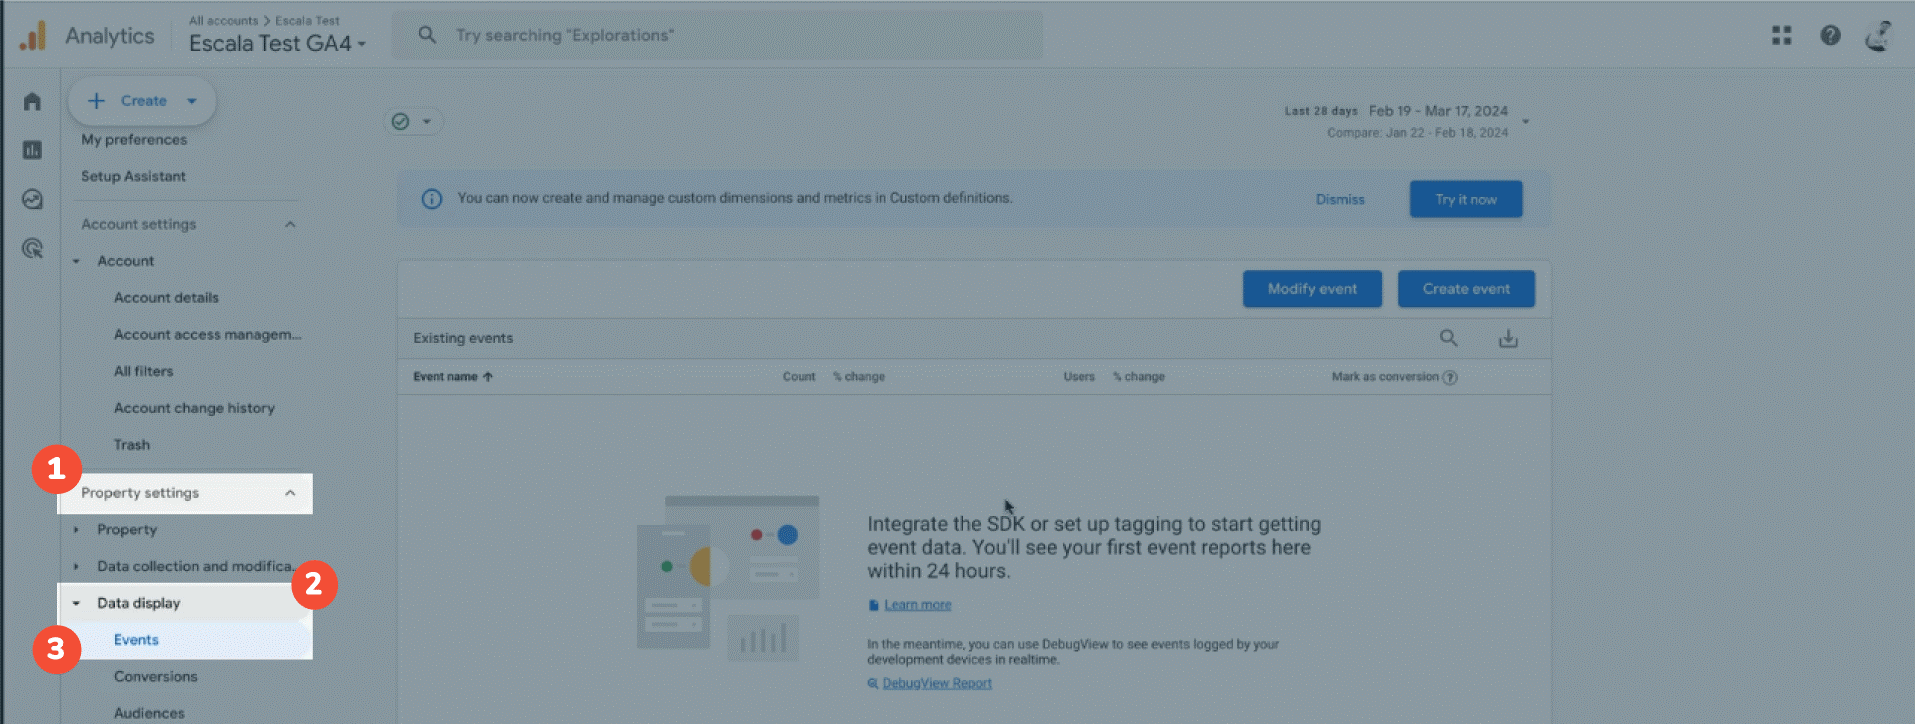Open My preferences
The width and height of the screenshot is (1915, 724).
coord(134,140)
